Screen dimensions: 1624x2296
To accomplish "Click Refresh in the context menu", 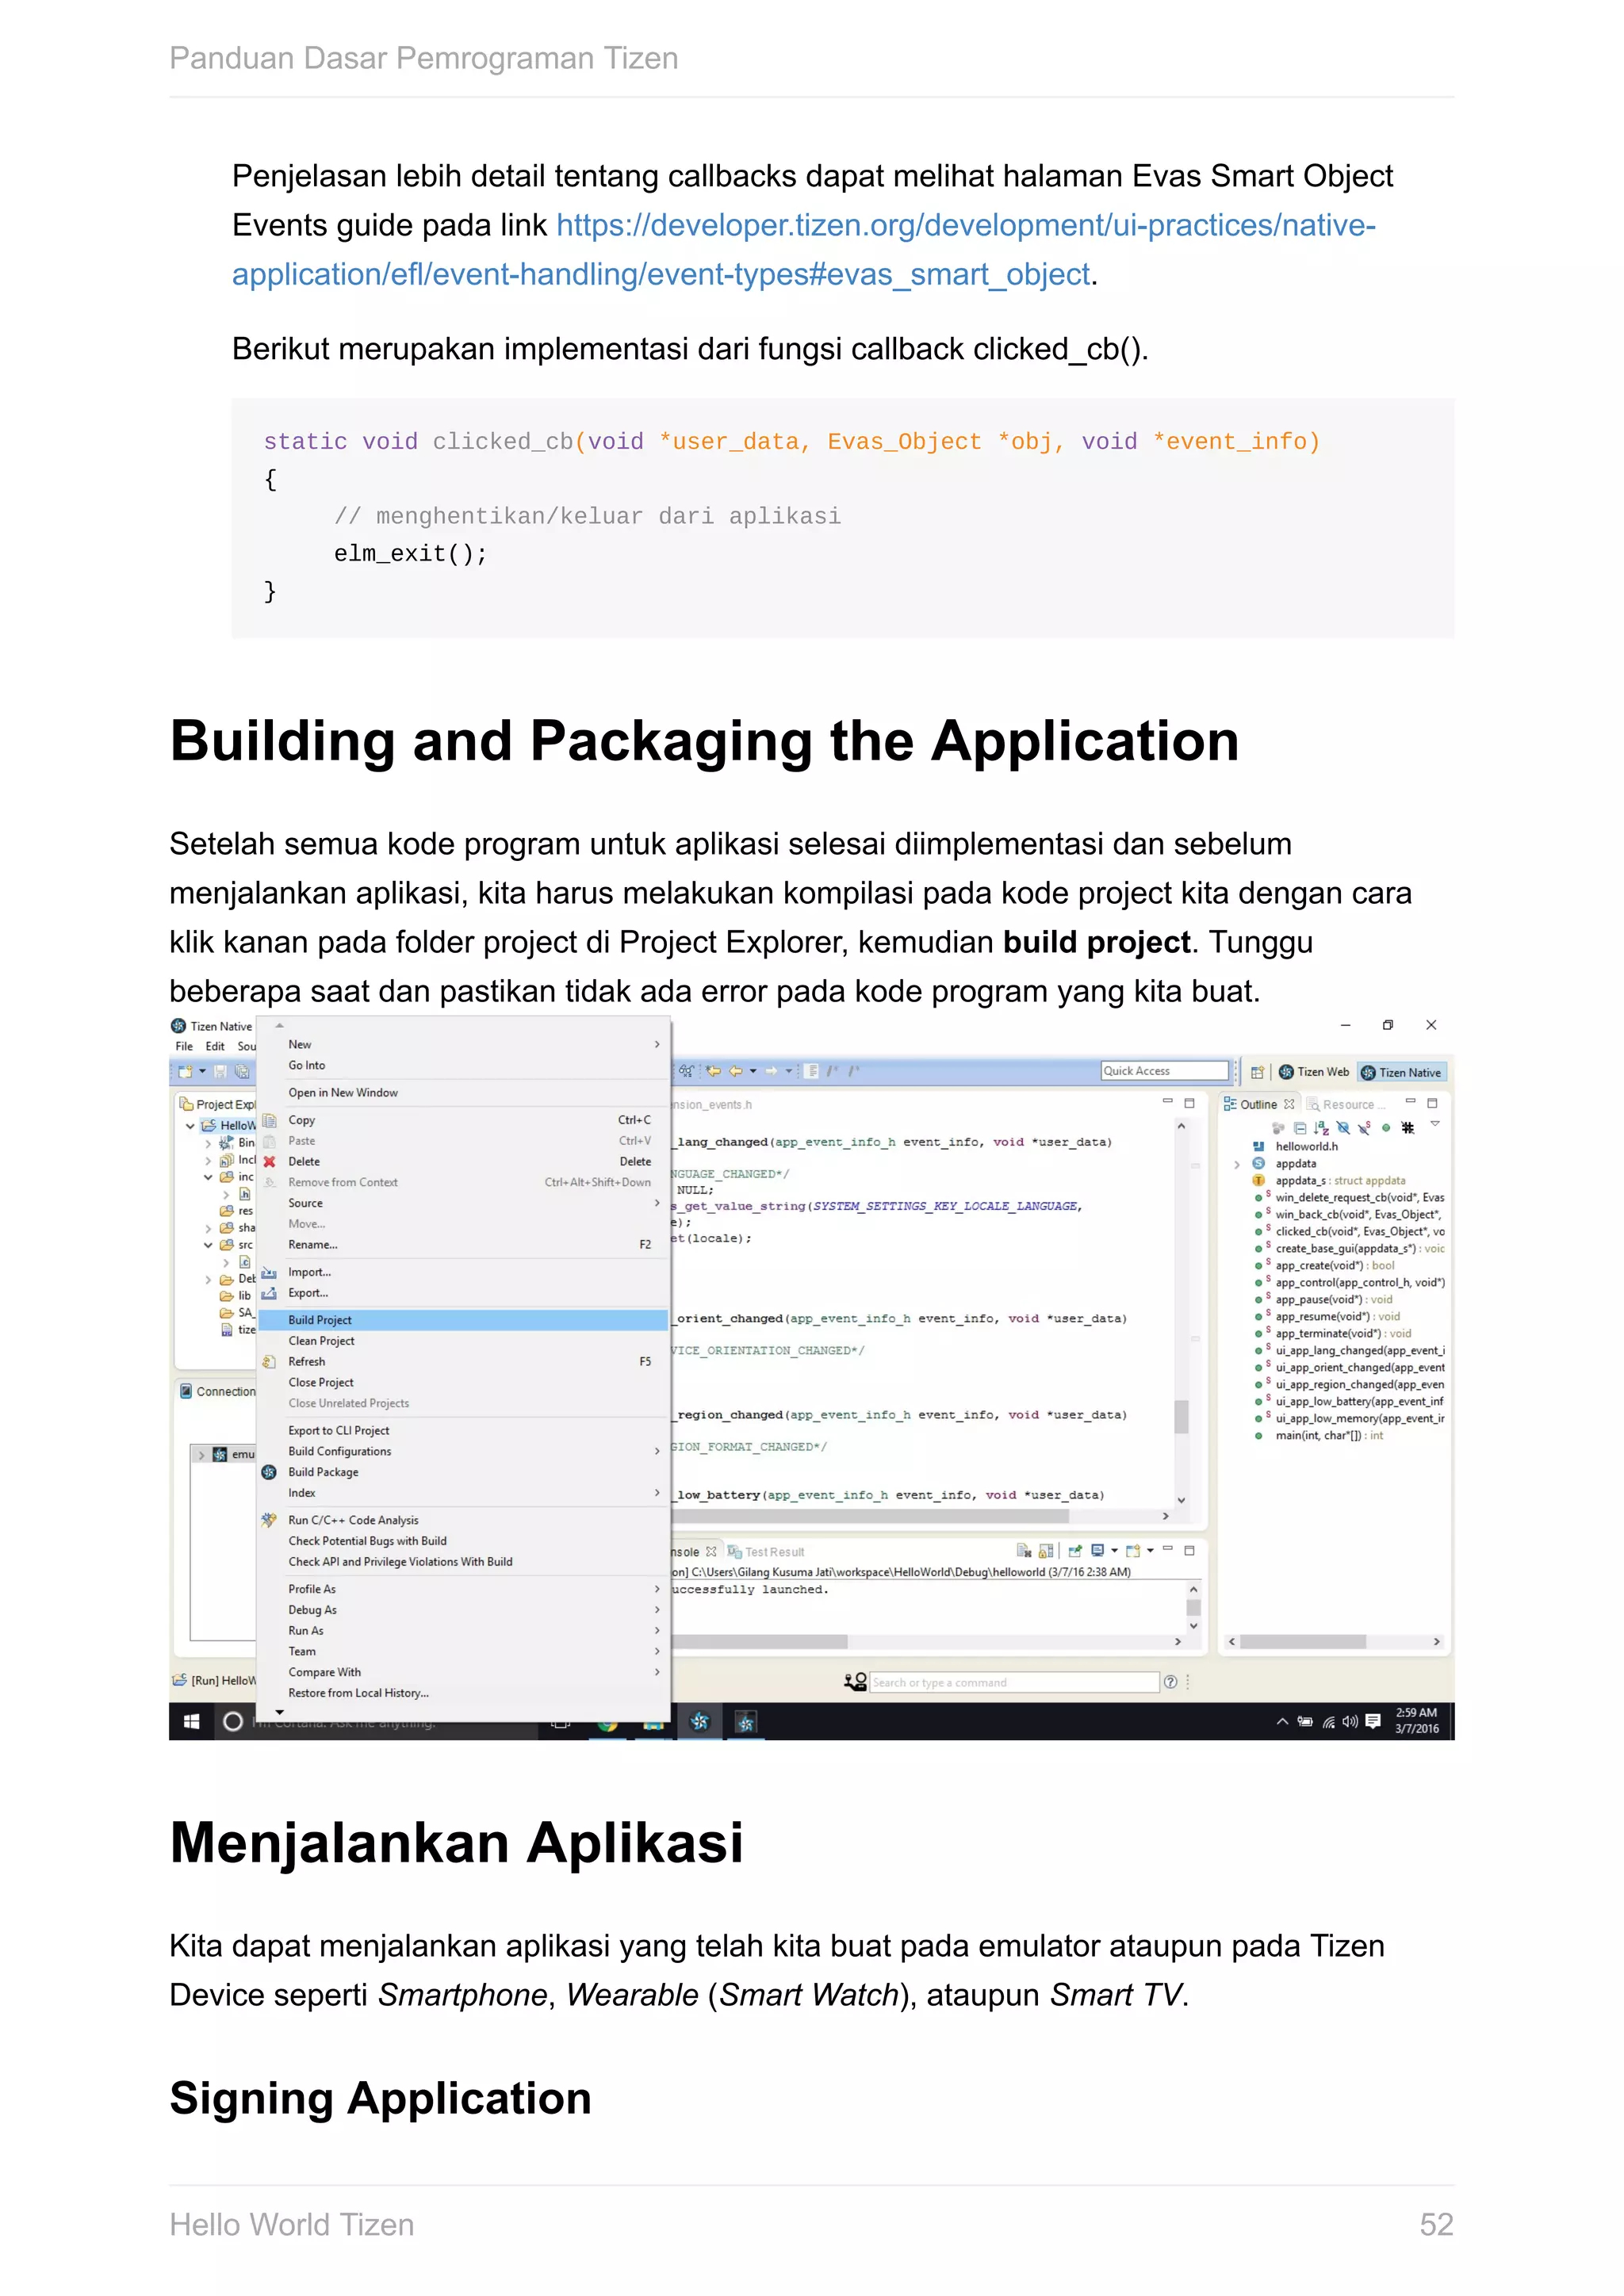I will tap(463, 1361).
